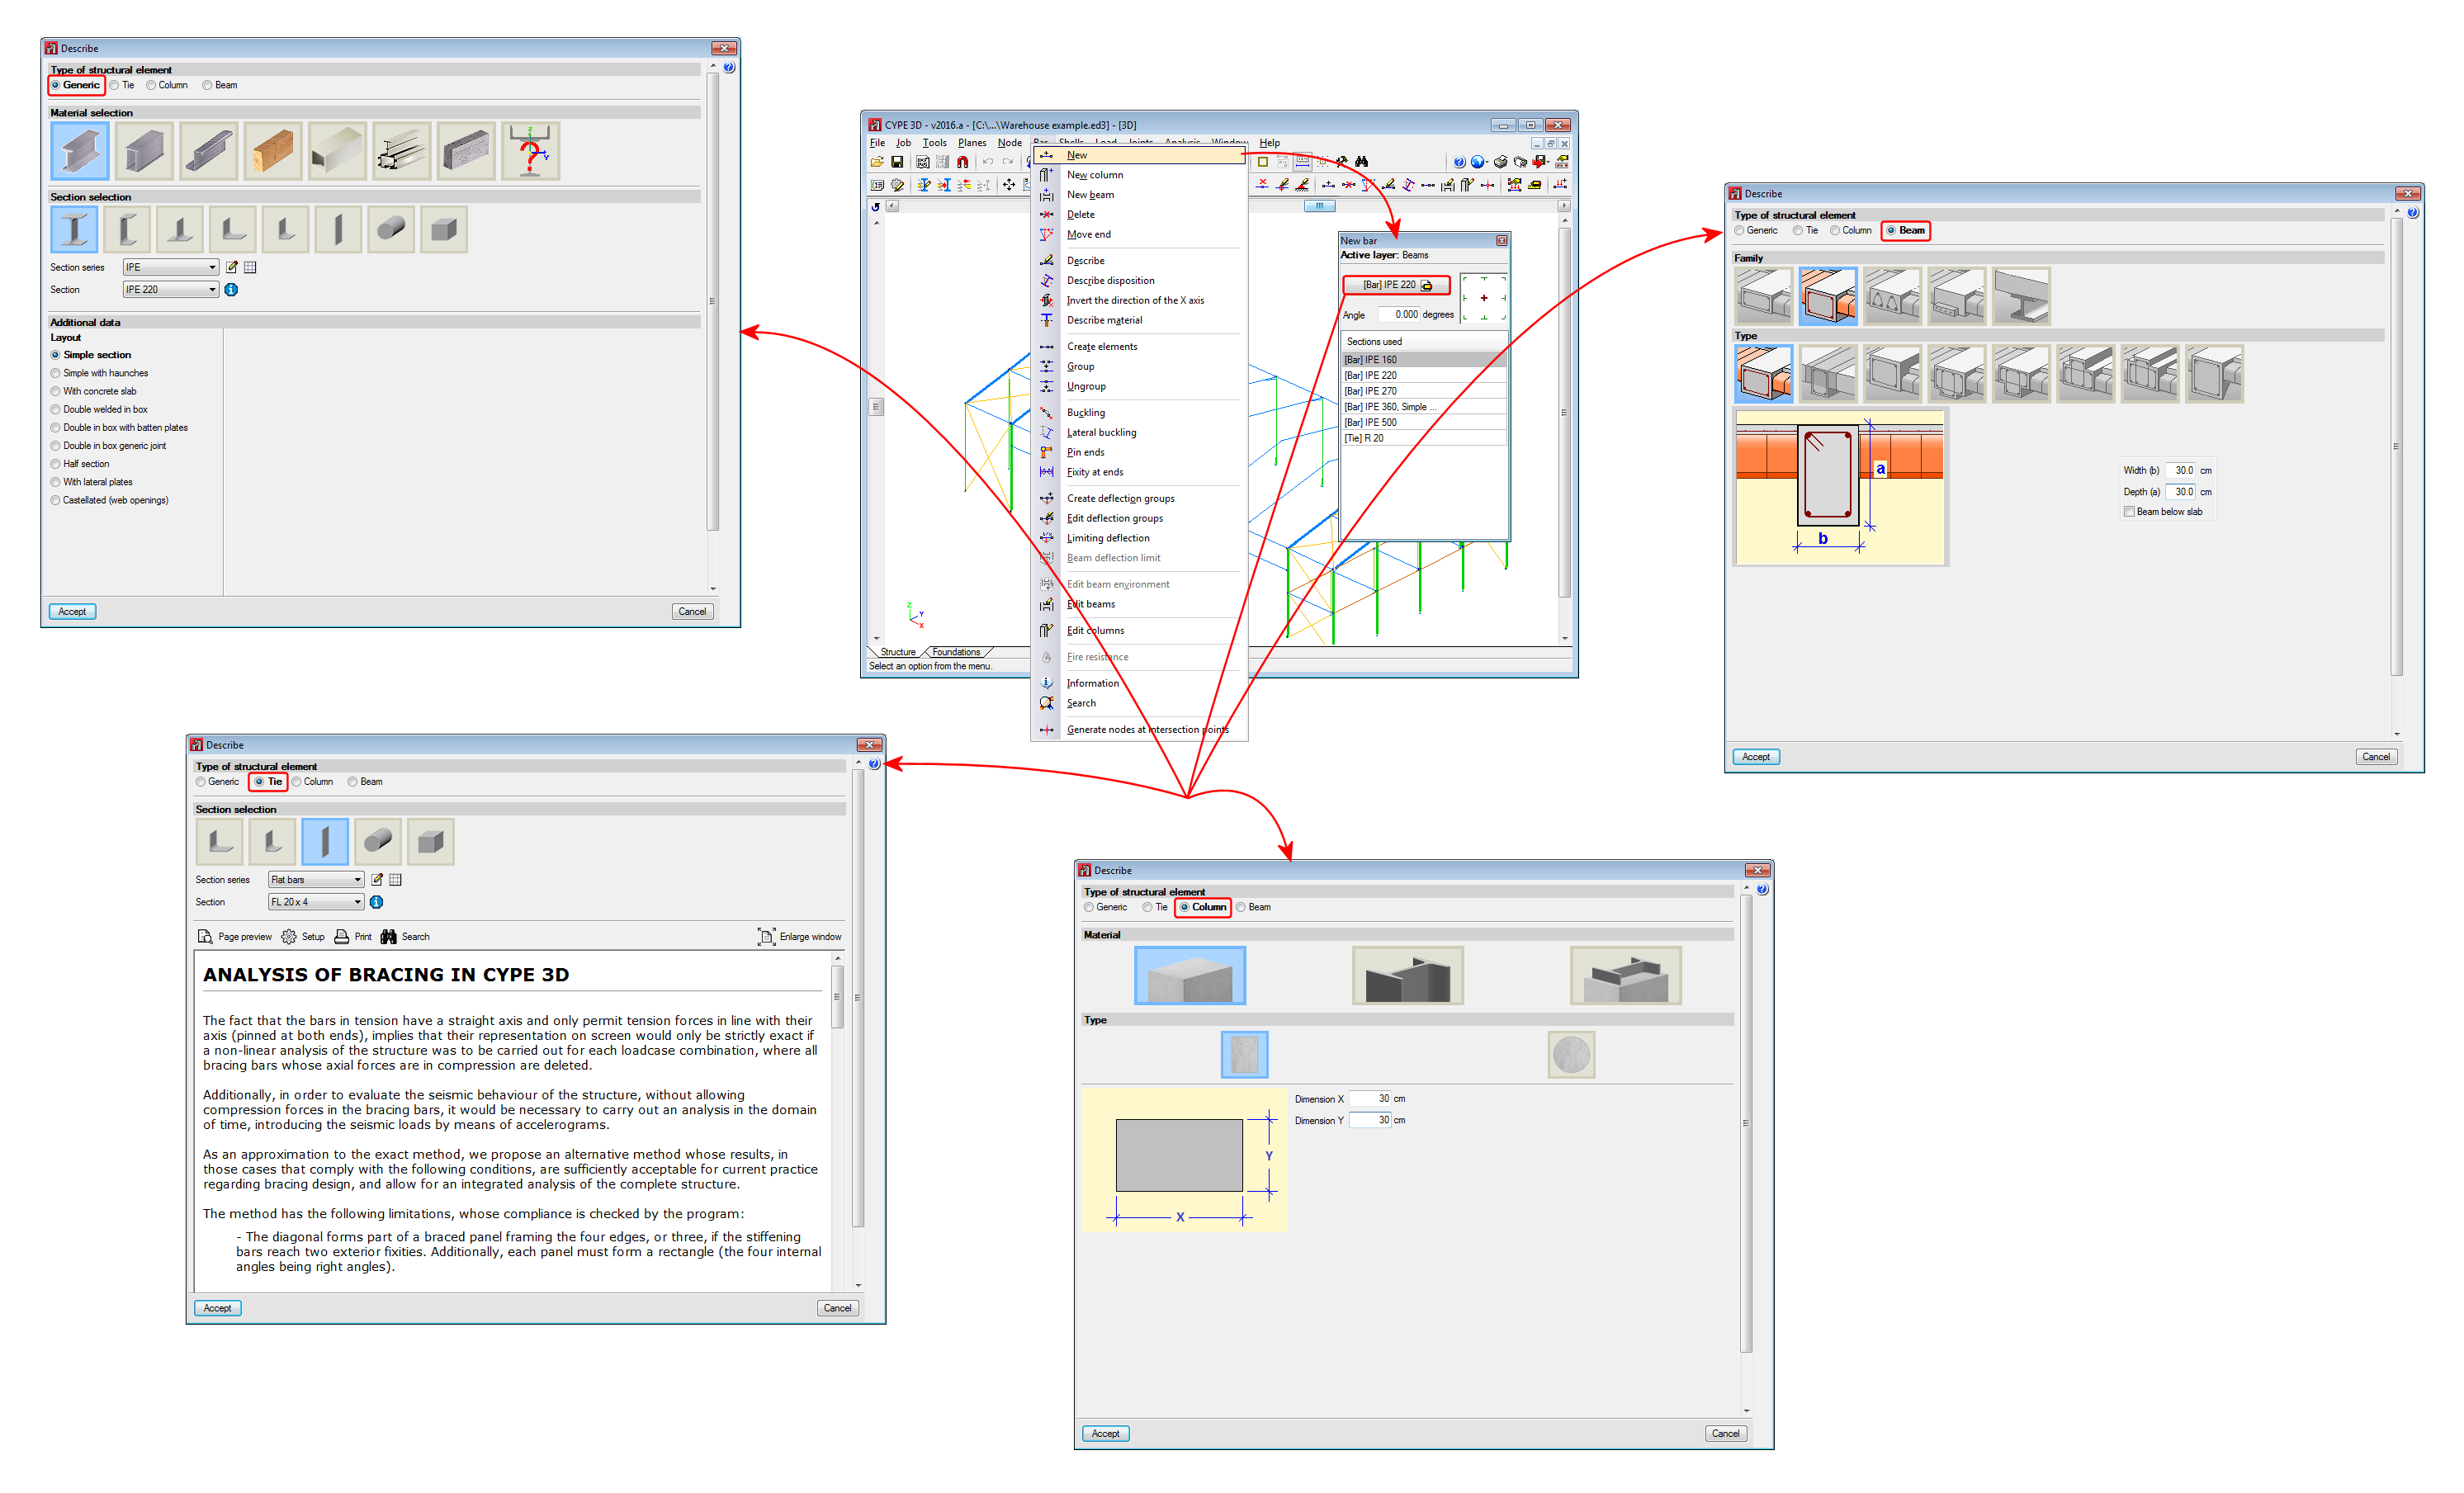Click New column in Bar menu

(1095, 175)
